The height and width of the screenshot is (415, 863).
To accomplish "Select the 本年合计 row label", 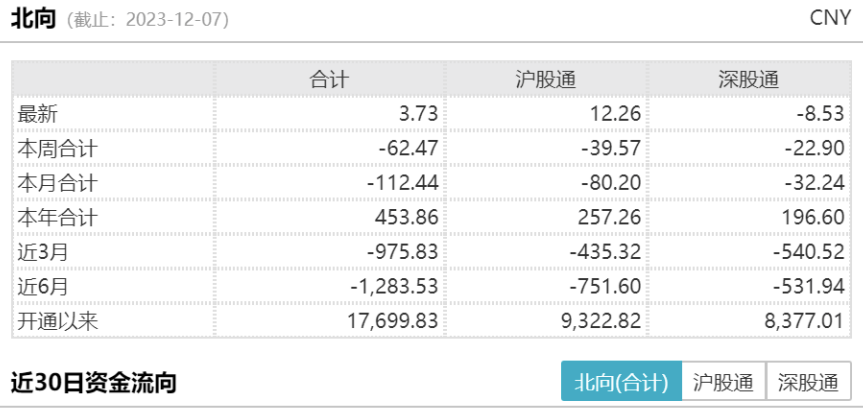I will point(57,217).
